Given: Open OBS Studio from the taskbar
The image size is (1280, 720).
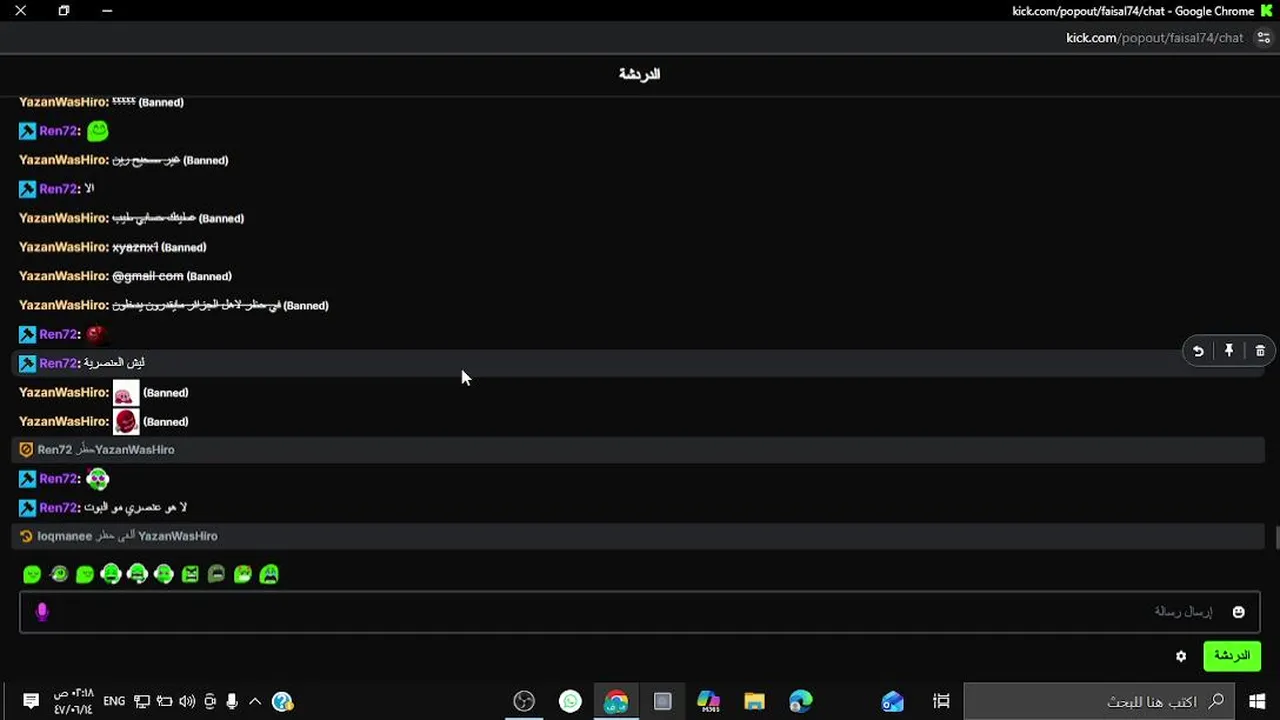Looking at the screenshot, I should [x=524, y=701].
